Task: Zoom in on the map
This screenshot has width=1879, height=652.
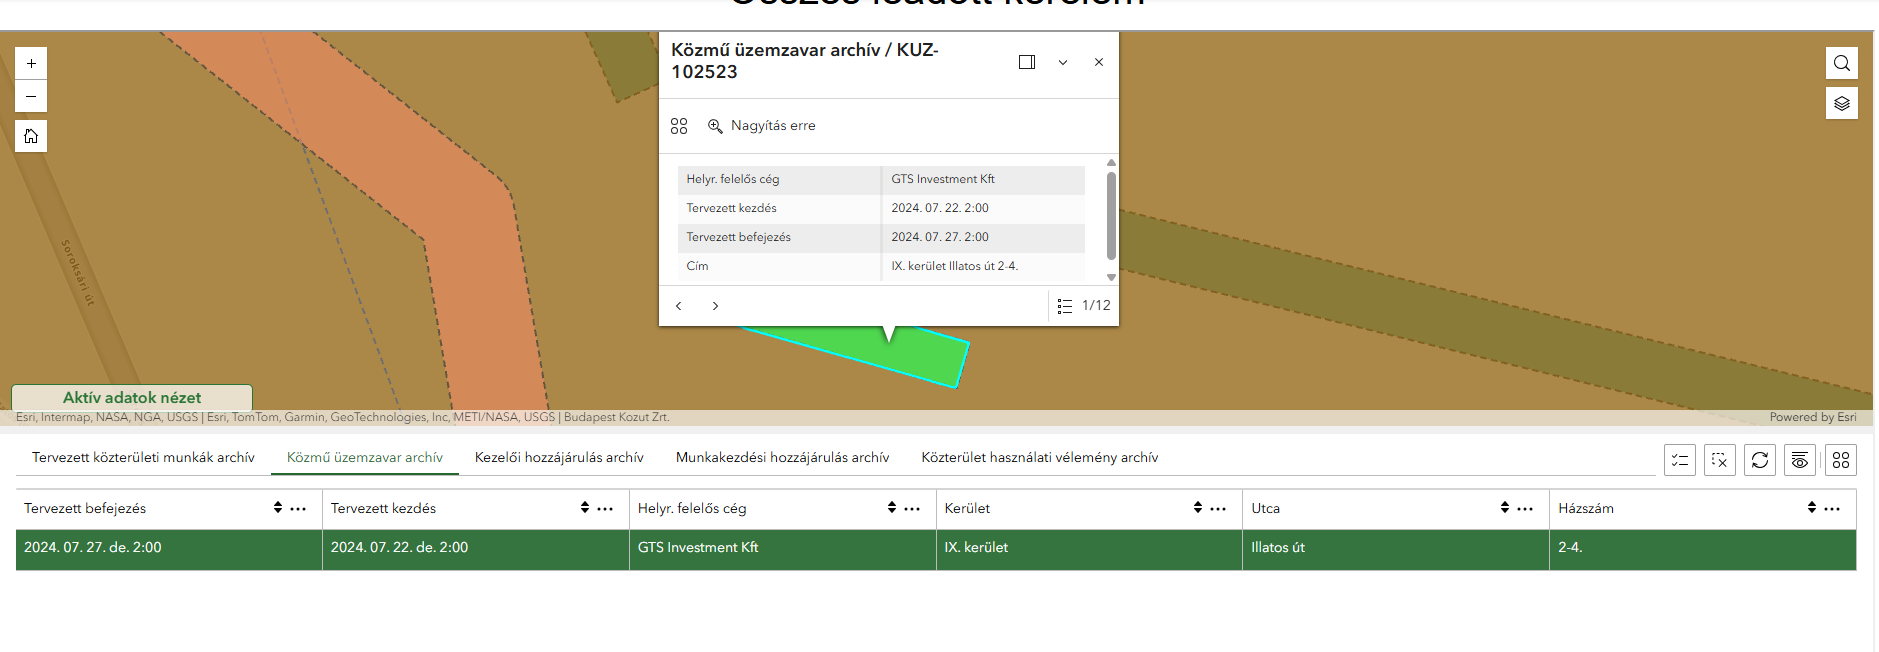Action: pos(31,63)
